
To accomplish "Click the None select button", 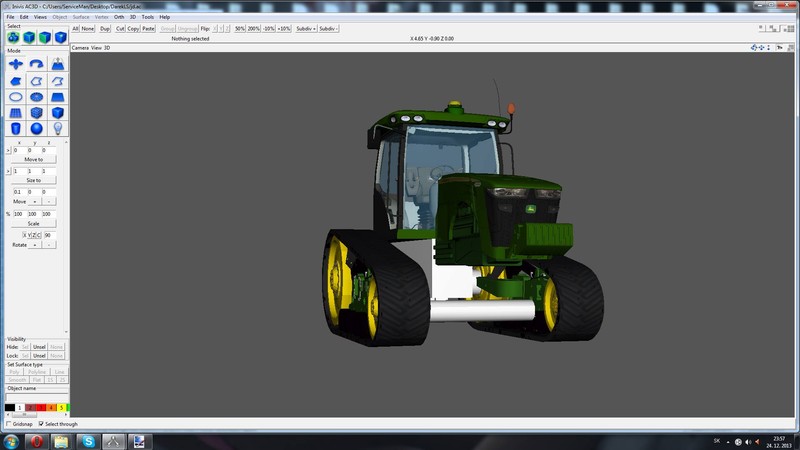I will [88, 29].
